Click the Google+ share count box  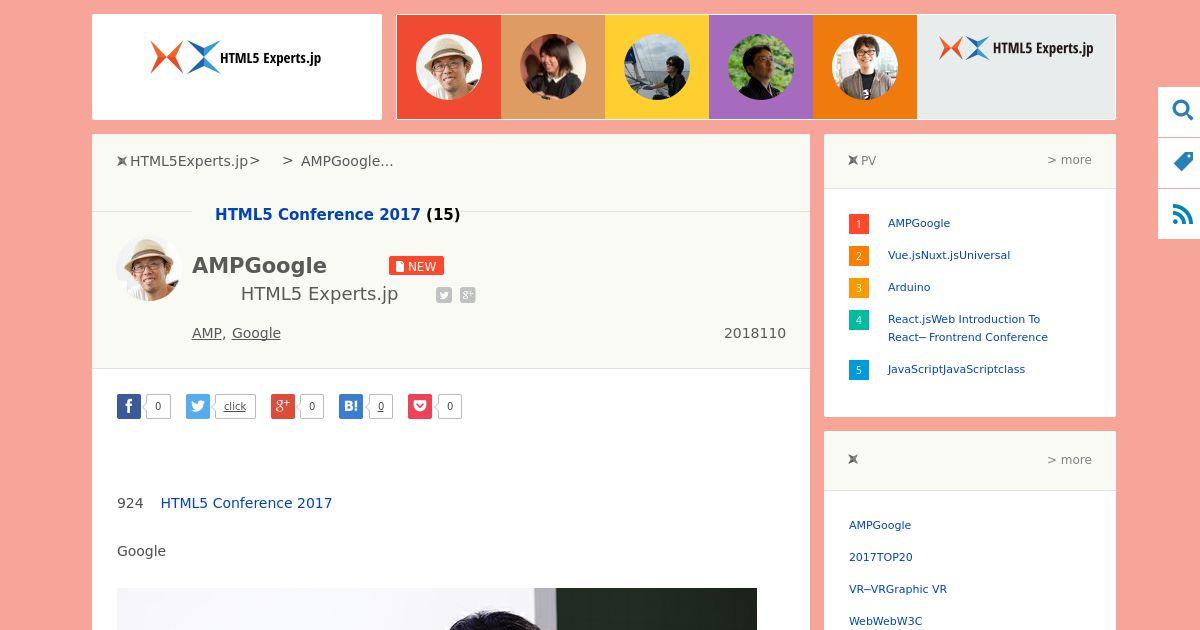[312, 406]
